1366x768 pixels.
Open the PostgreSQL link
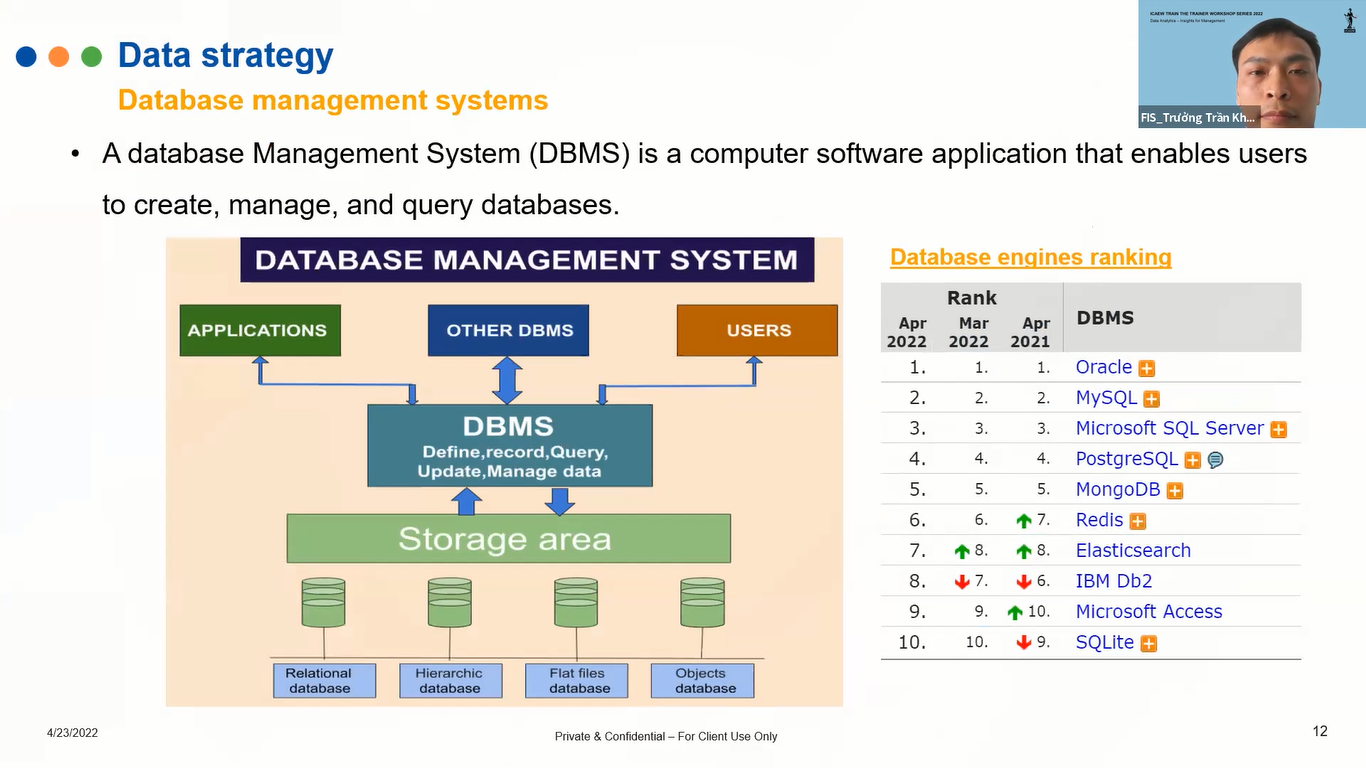point(1127,459)
